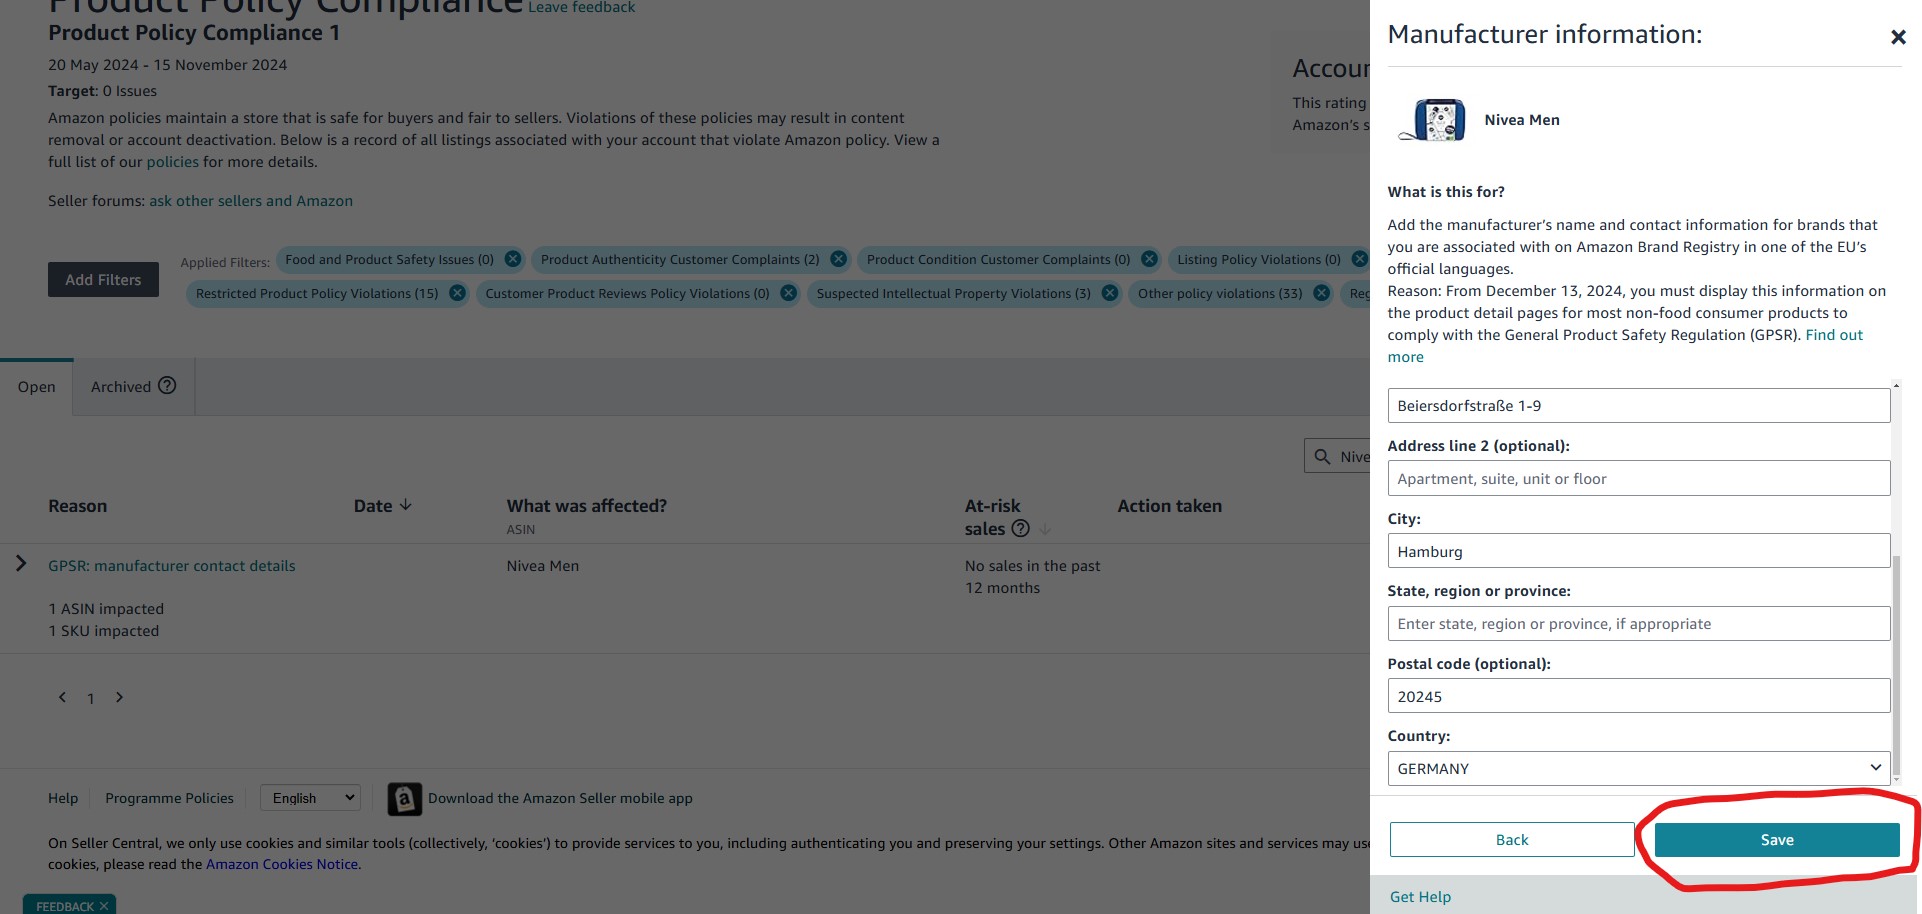The image size is (1922, 914).
Task: Remove the Suspected Intellectual Property Violations filter
Action: [1110, 293]
